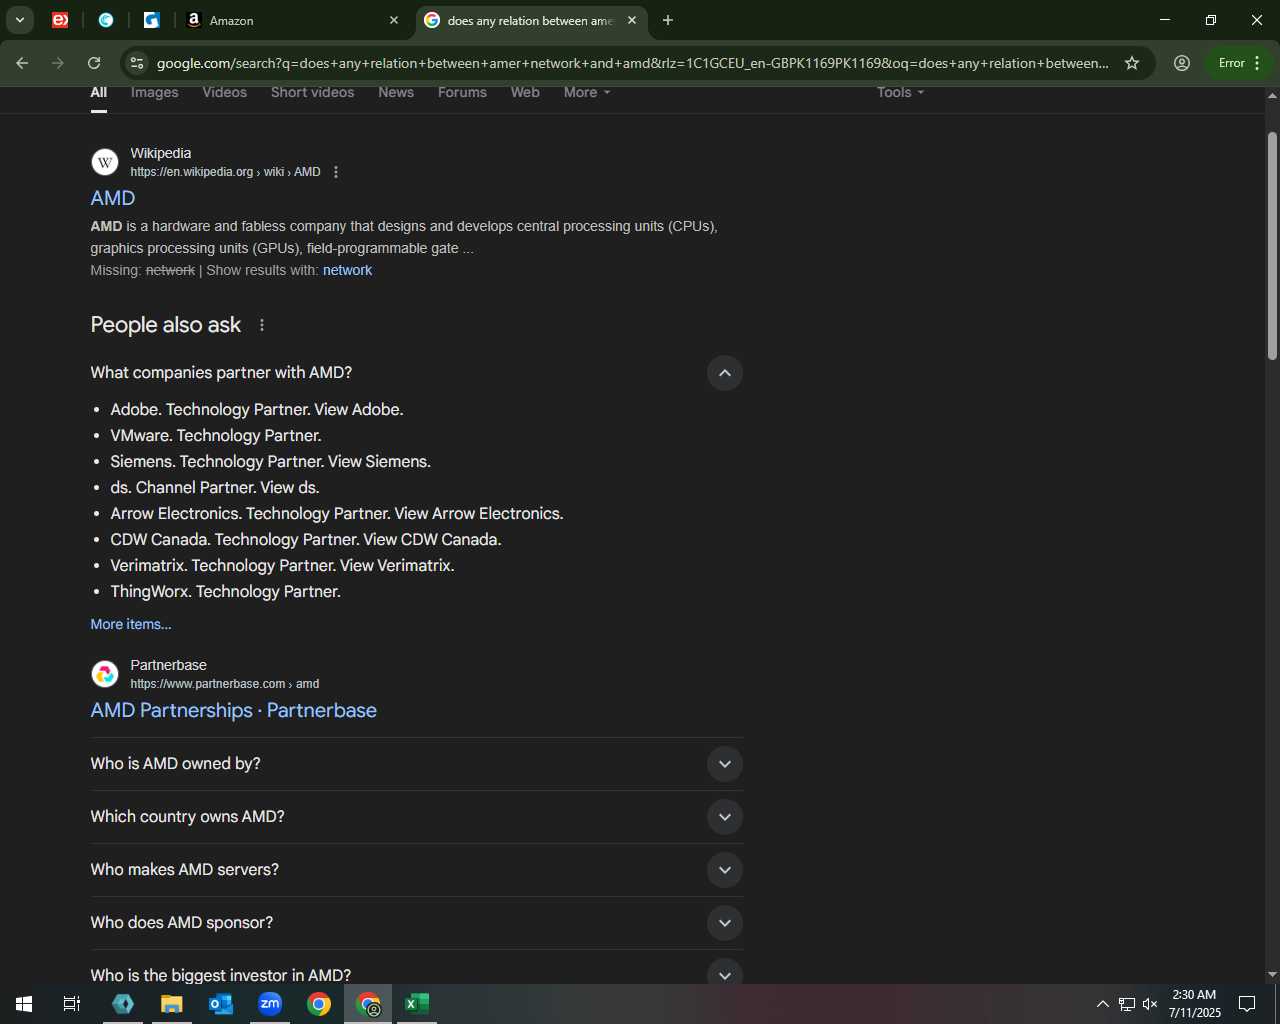1280x1024 pixels.
Task: Bookmark this page with the star icon
Action: tap(1132, 63)
